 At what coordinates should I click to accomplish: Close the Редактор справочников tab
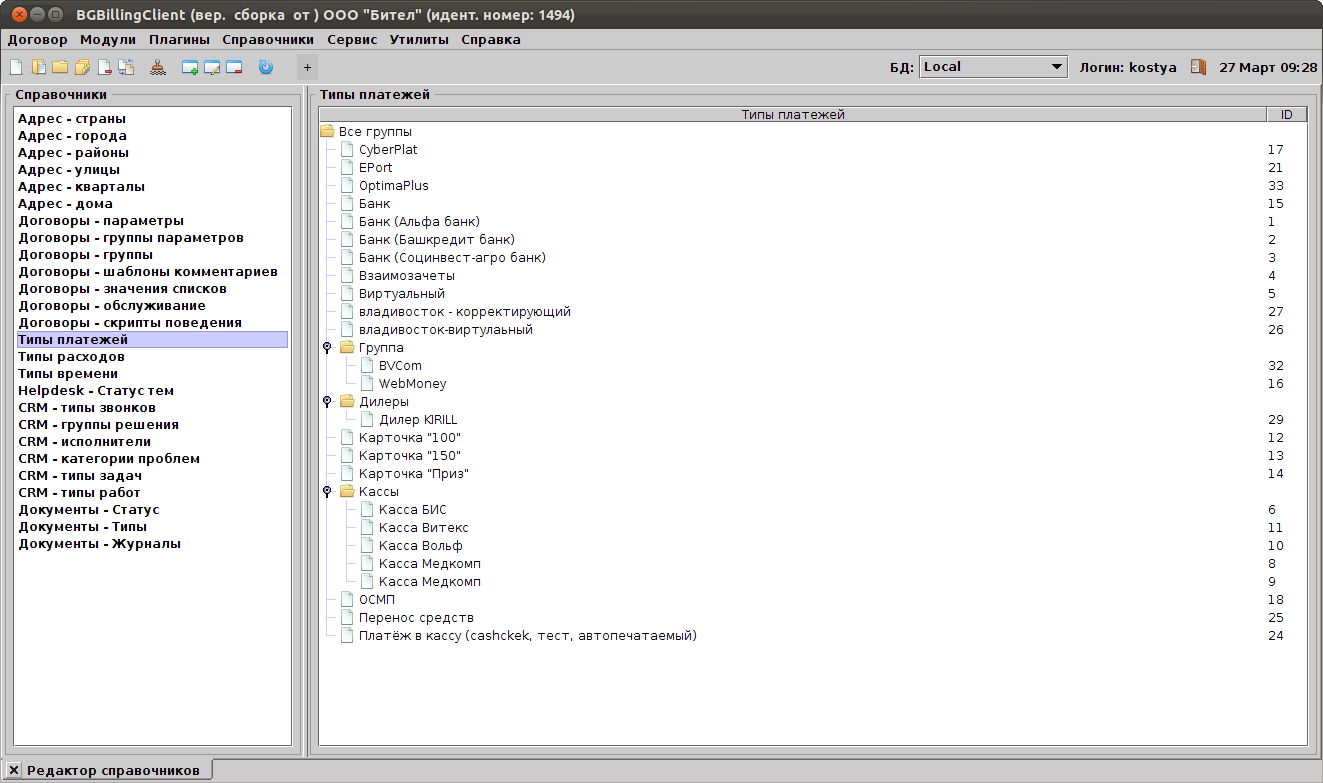[x=14, y=770]
